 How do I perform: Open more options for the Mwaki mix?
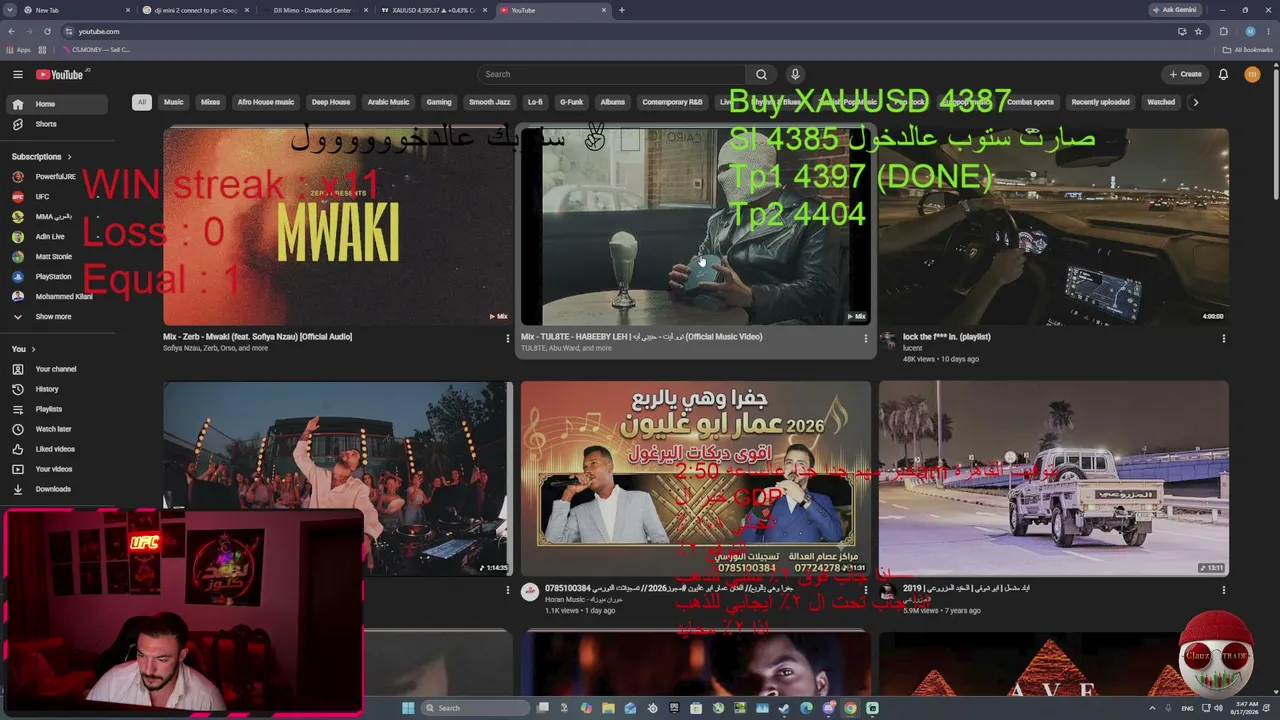[x=507, y=339]
